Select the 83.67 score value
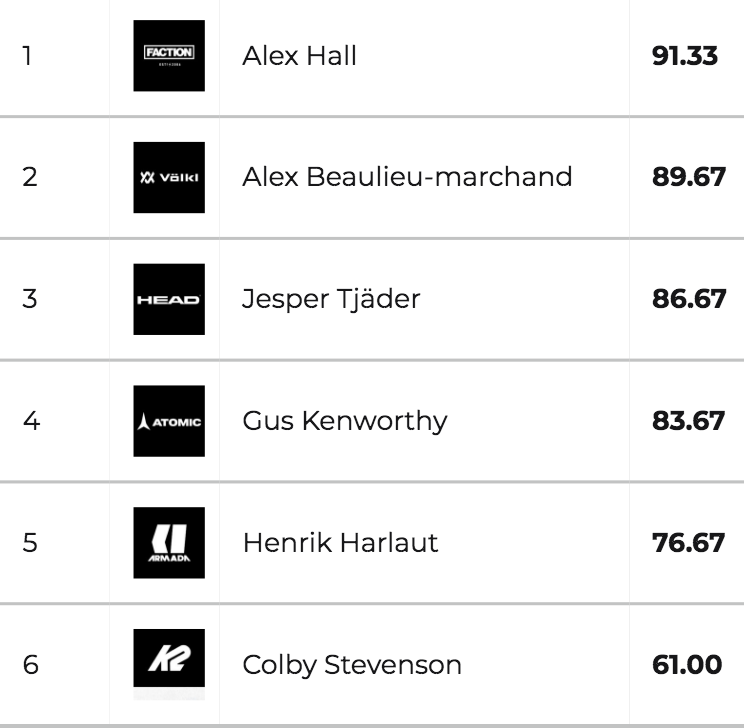 tap(688, 421)
